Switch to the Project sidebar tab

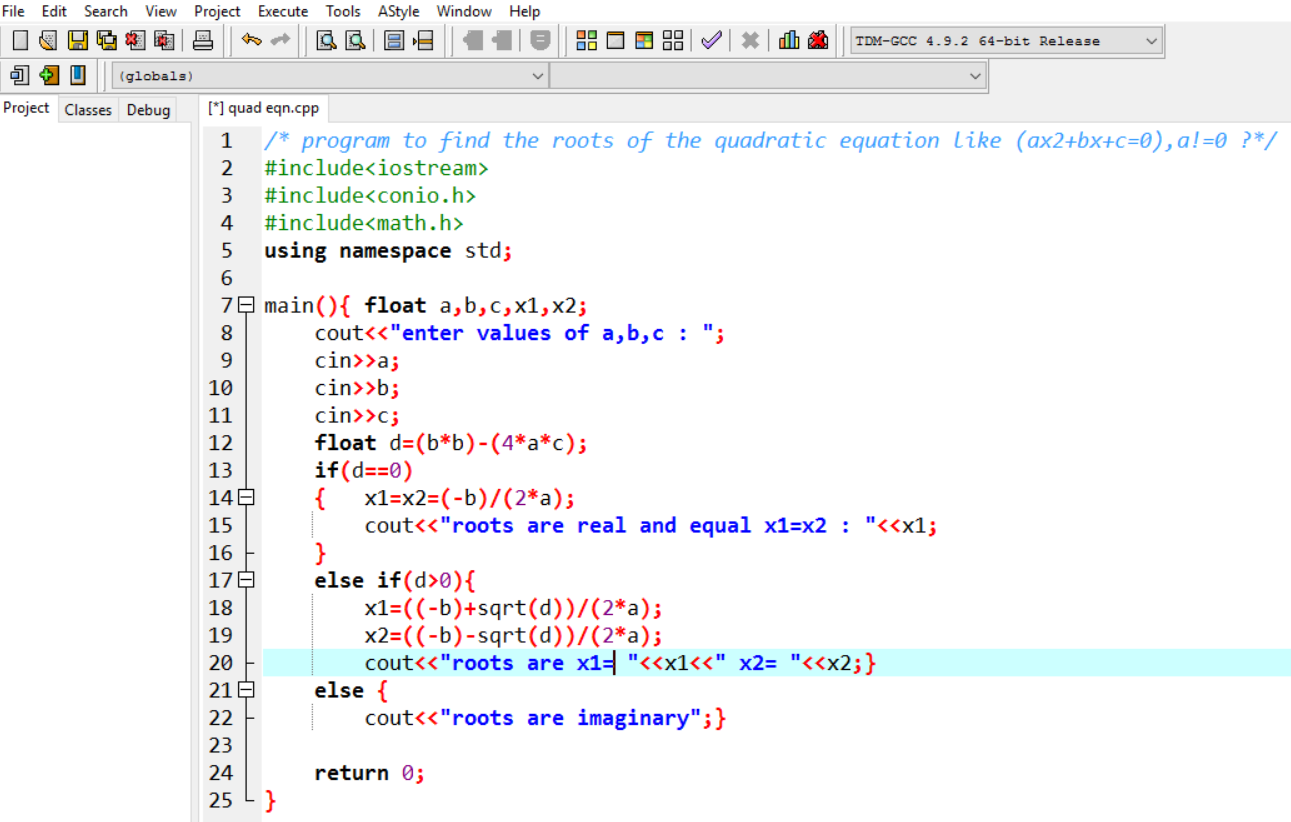pos(27,108)
